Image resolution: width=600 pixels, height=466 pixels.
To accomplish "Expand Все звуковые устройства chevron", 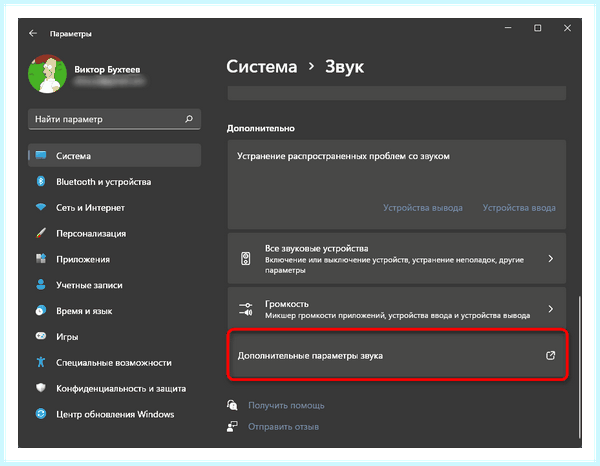I will point(550,259).
